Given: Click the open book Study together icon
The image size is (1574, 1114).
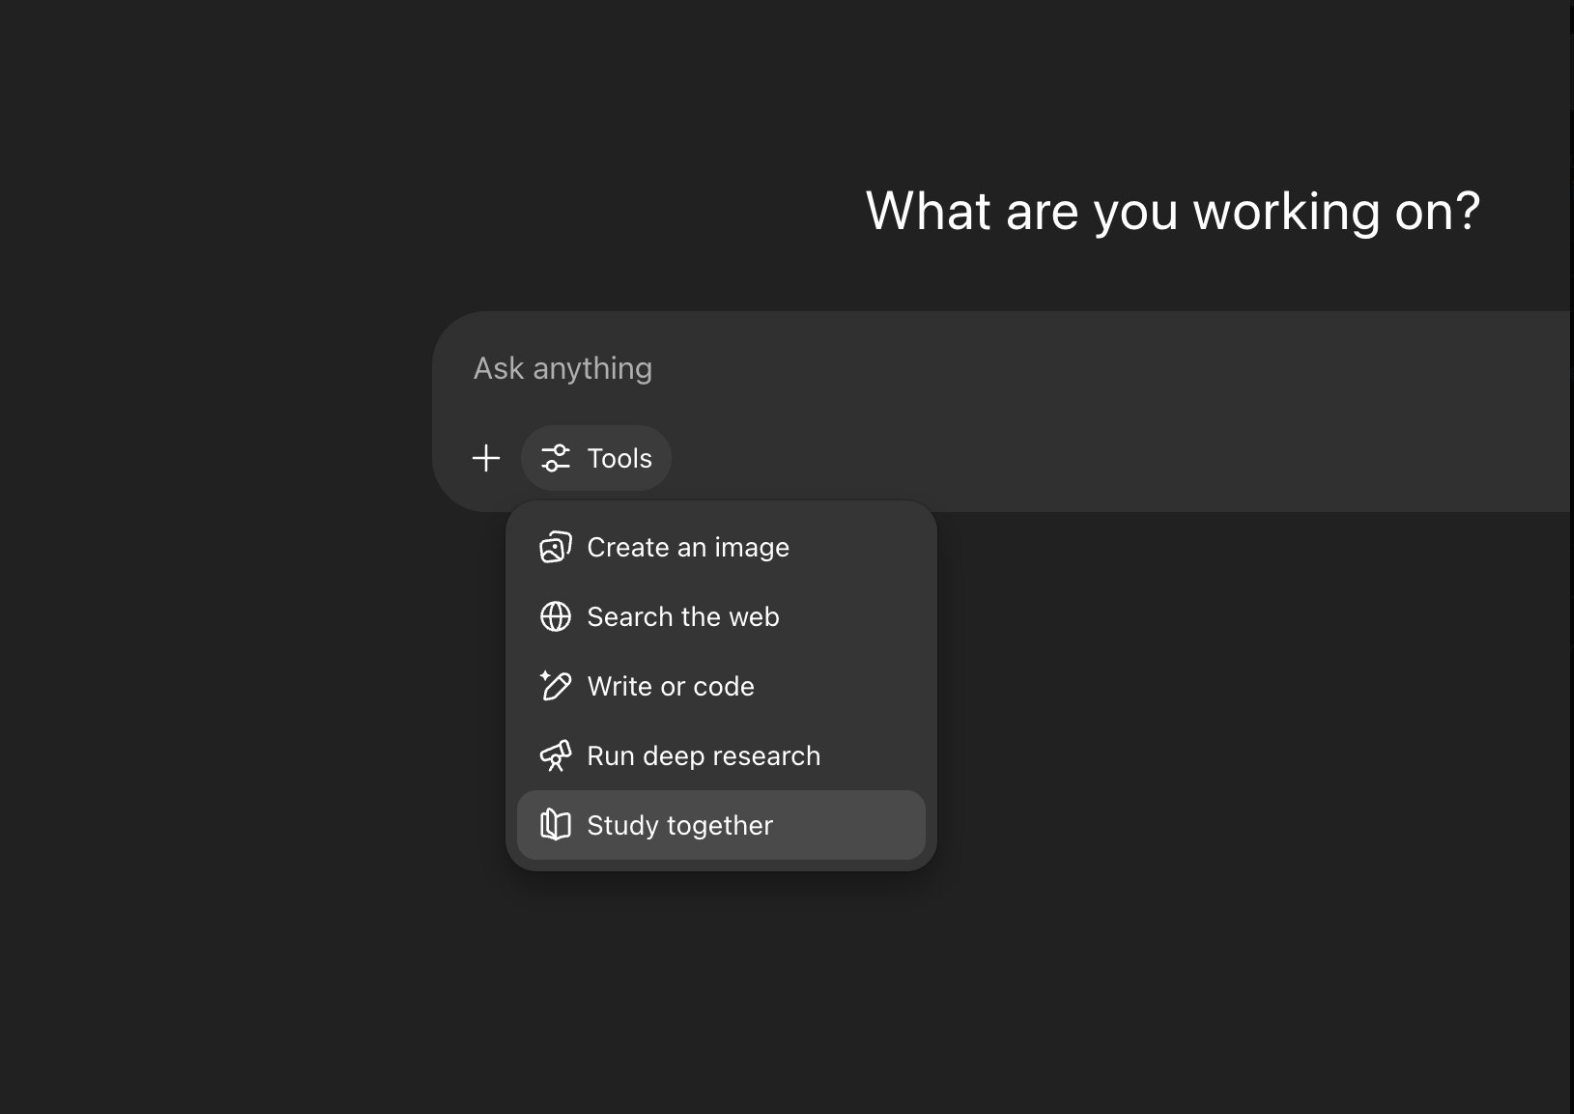Looking at the screenshot, I should pos(555,825).
